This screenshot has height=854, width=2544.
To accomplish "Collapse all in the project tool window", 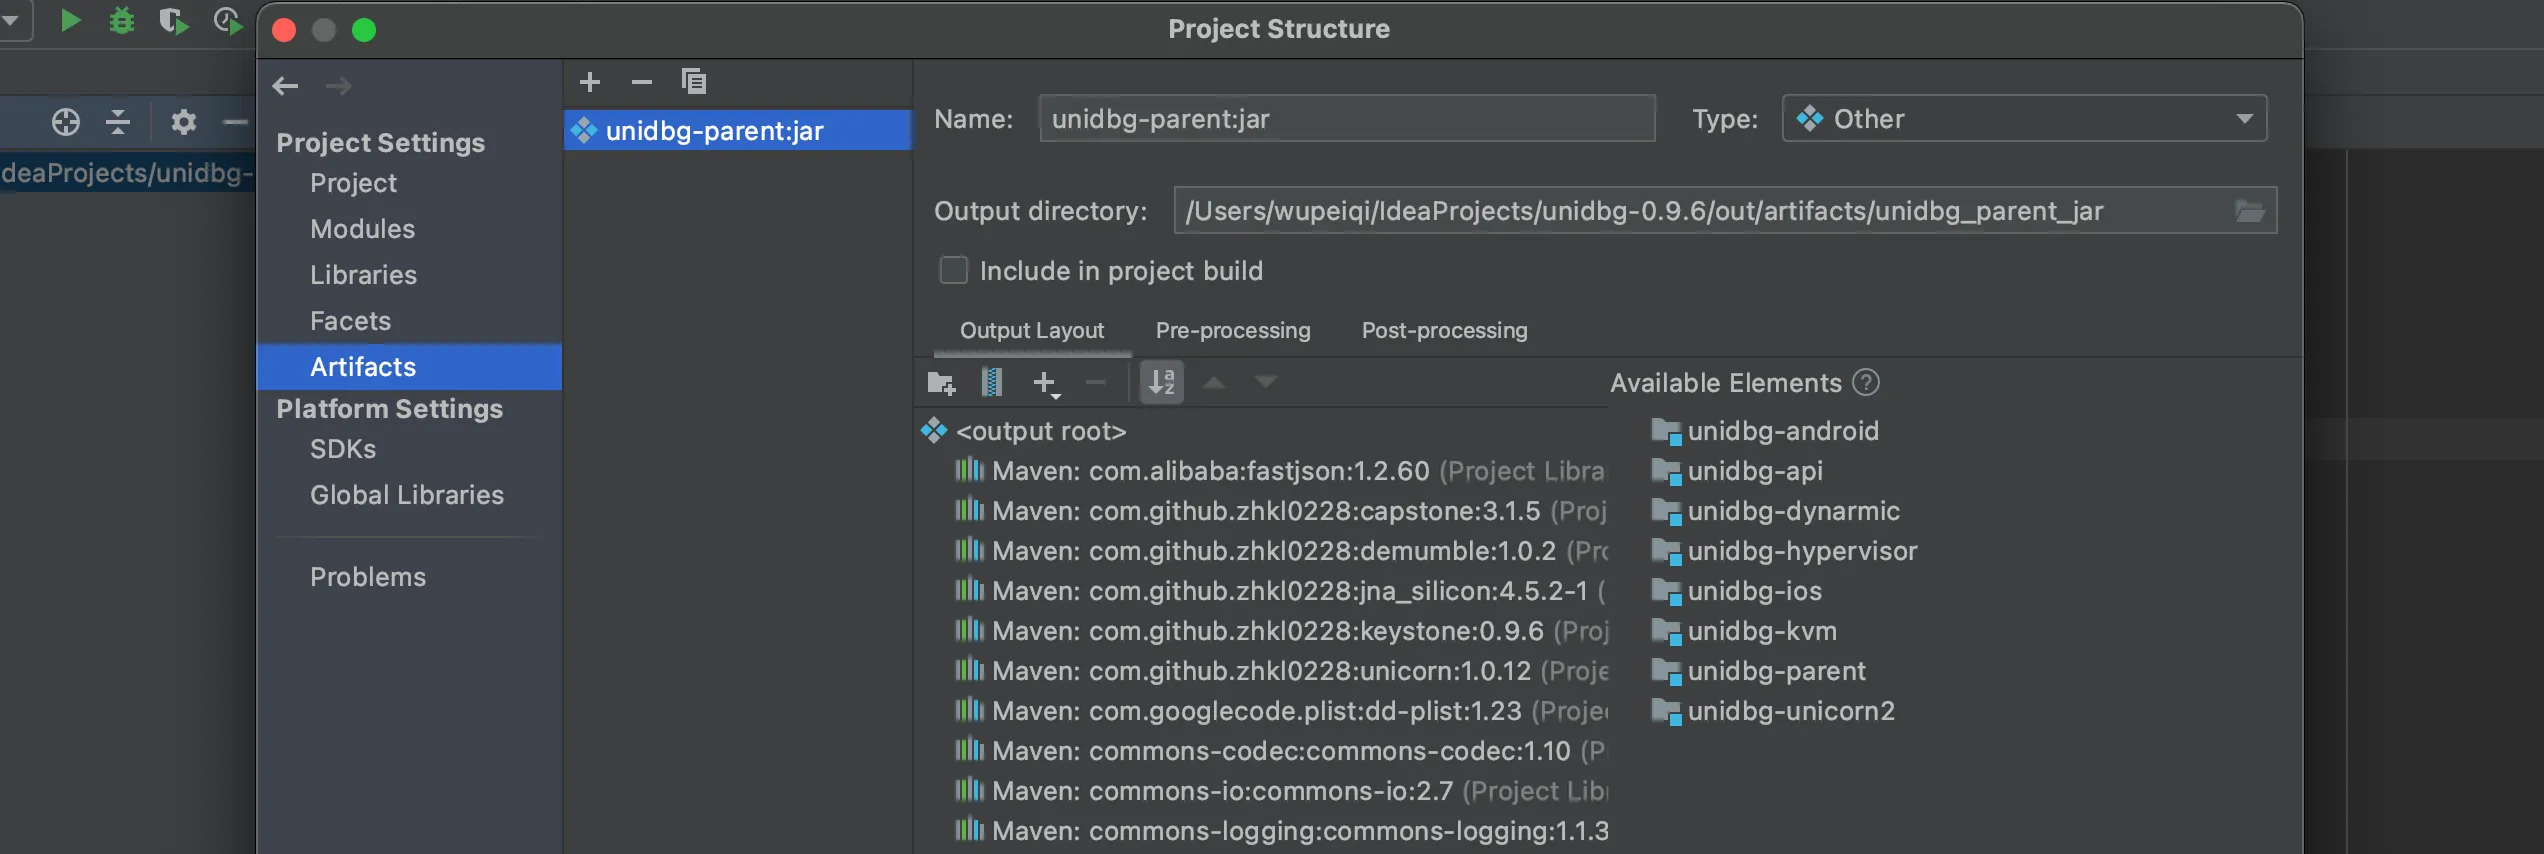I will coord(118,122).
